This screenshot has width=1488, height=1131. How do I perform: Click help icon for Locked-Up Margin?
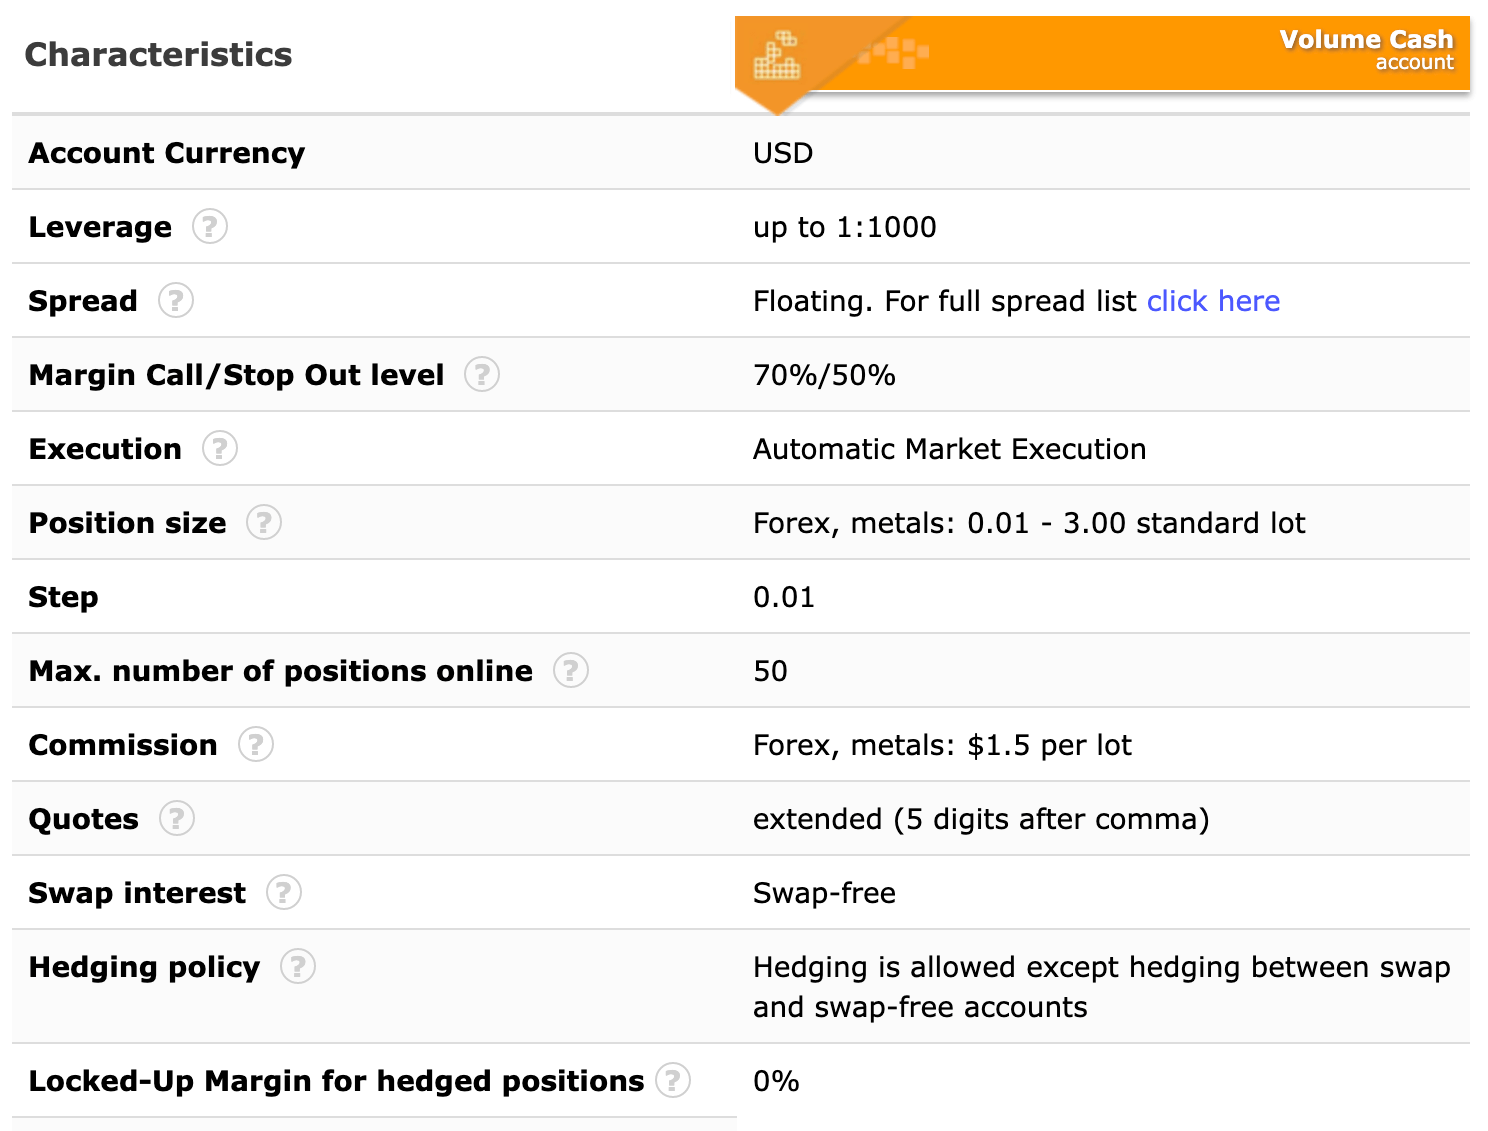click(x=673, y=1081)
